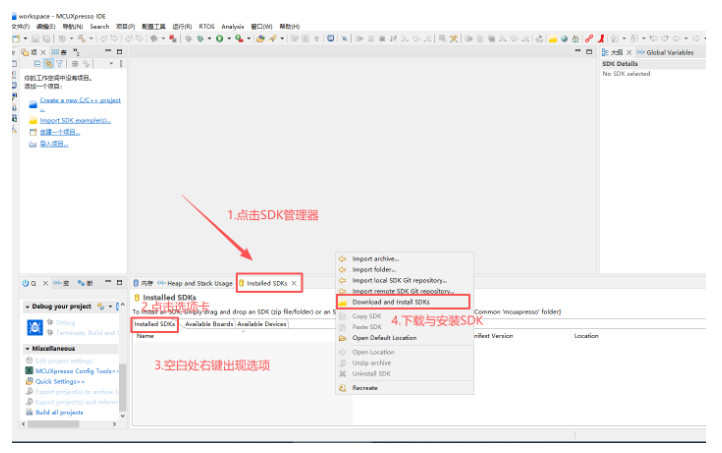Select Download and Install SDKs menu entry

pyautogui.click(x=403, y=302)
